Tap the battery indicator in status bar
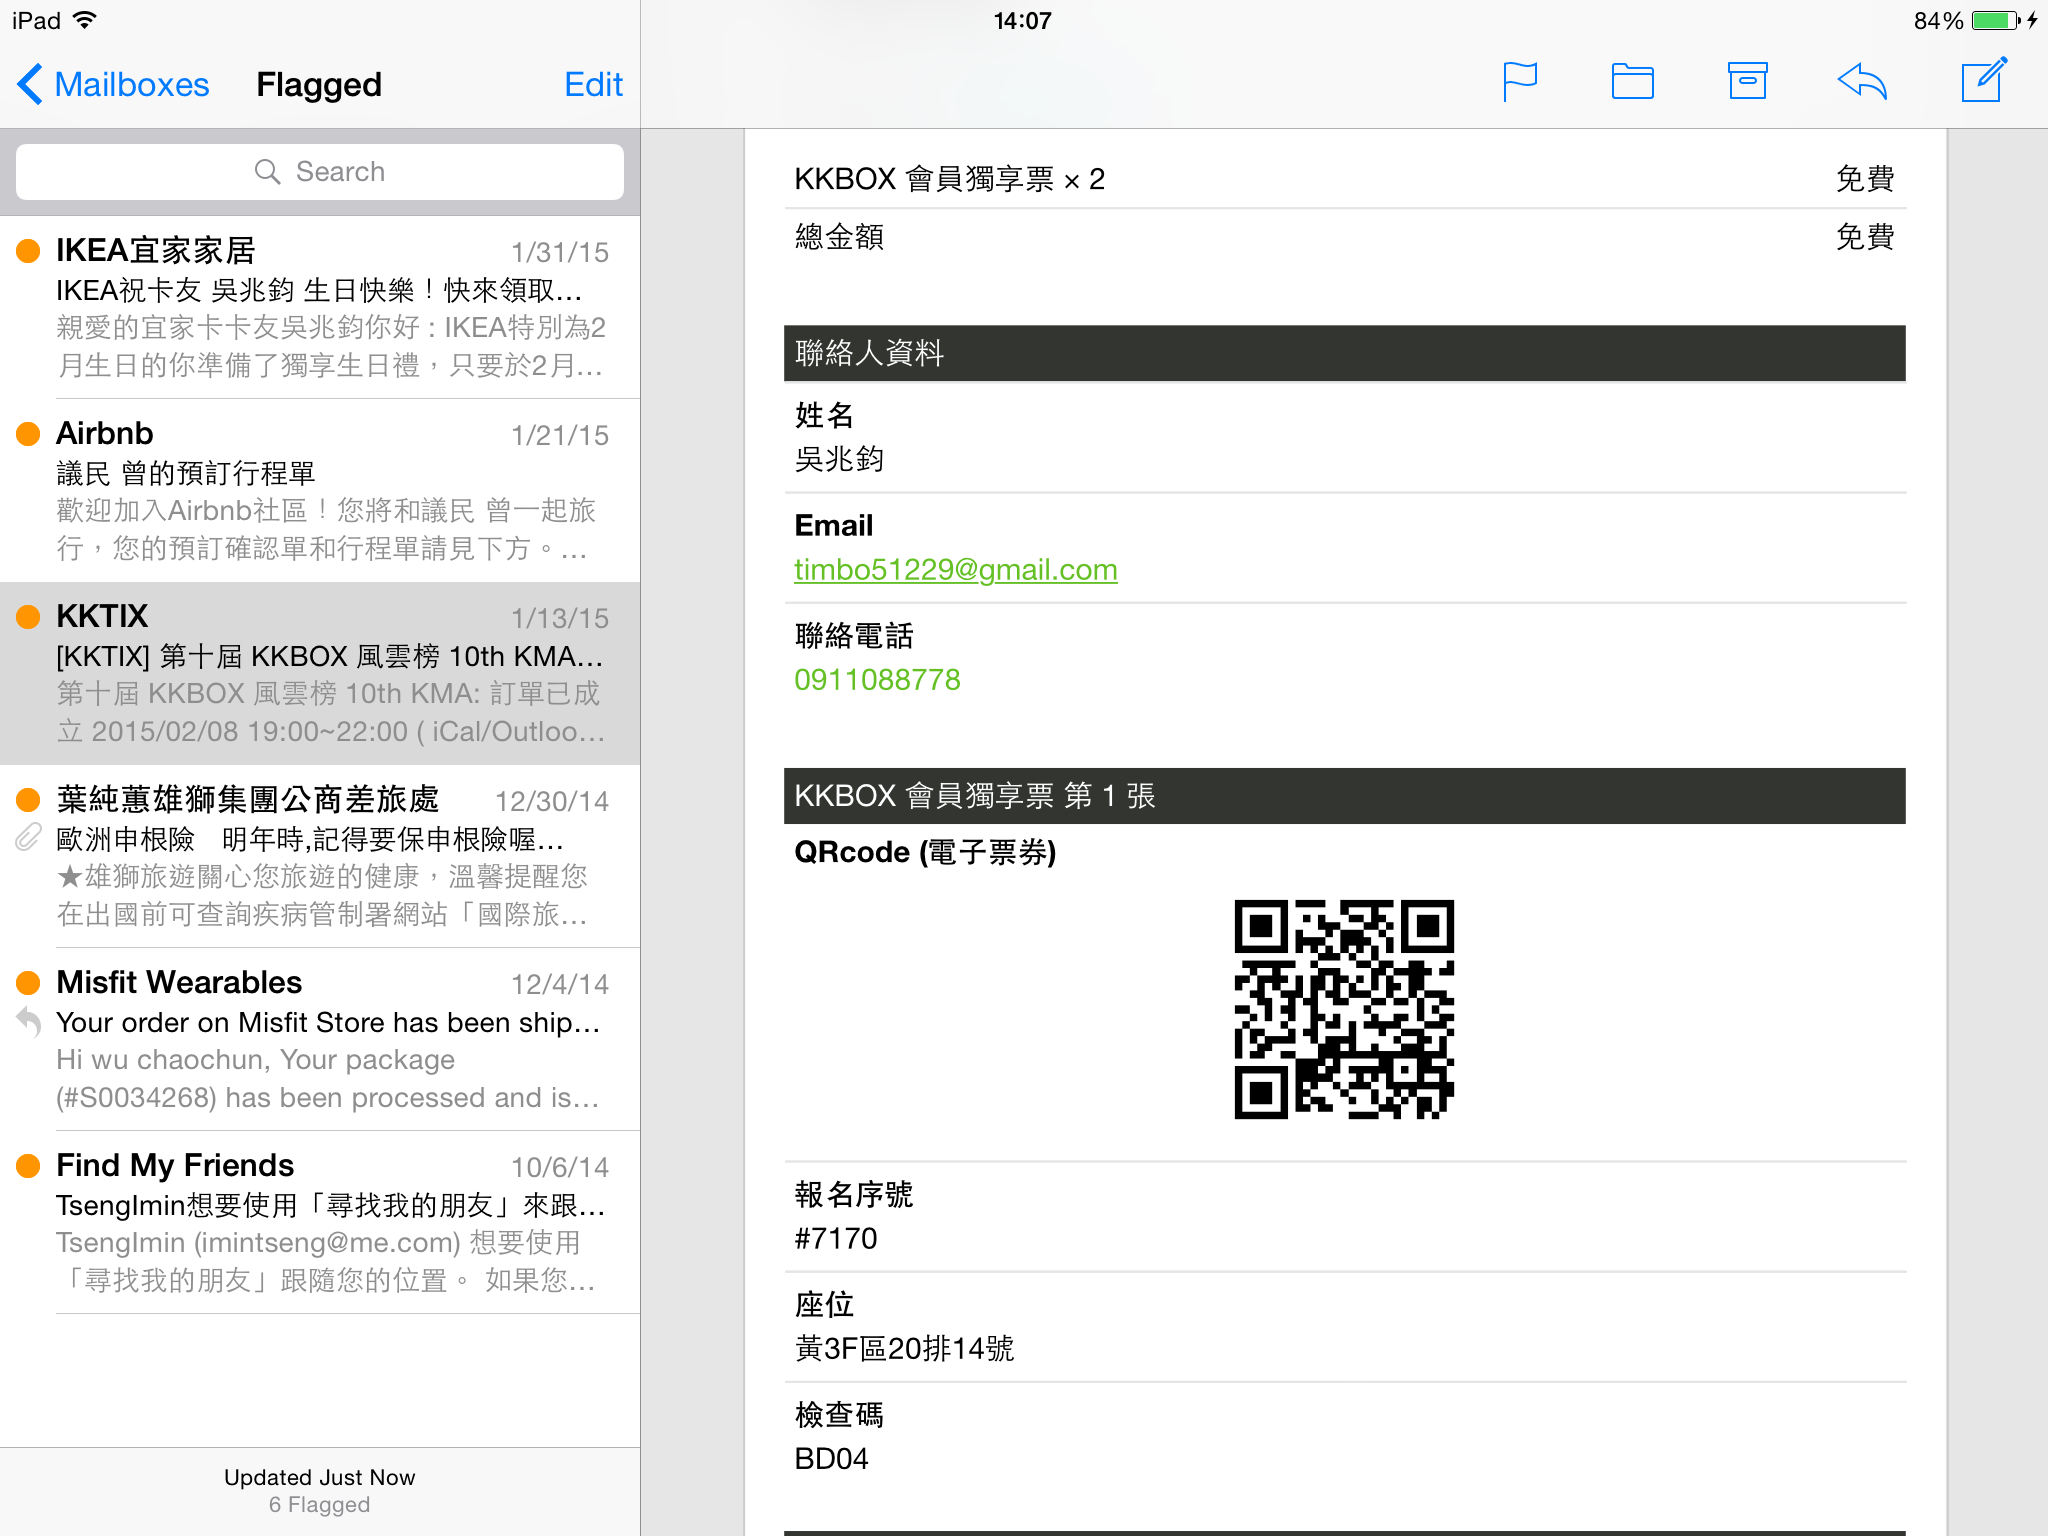Viewport: 2048px width, 1536px height. pos(1995,20)
